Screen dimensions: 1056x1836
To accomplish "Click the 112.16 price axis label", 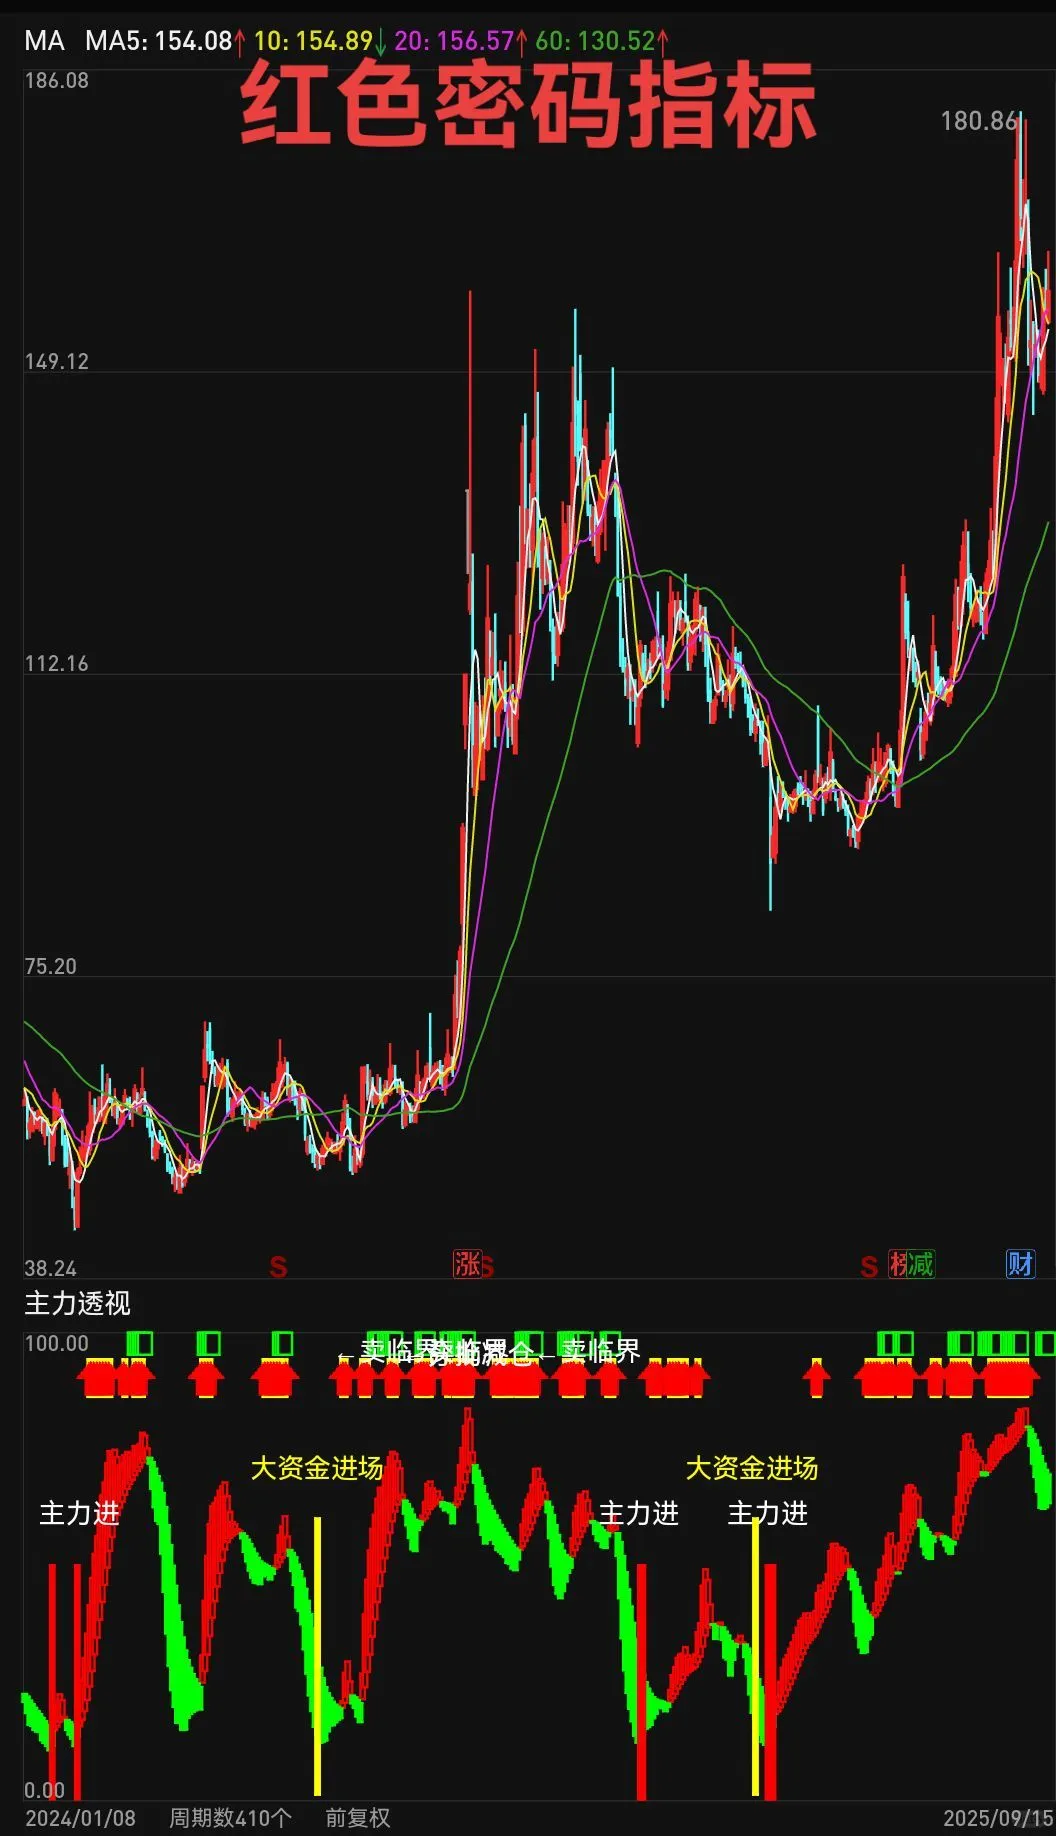I will [56, 664].
